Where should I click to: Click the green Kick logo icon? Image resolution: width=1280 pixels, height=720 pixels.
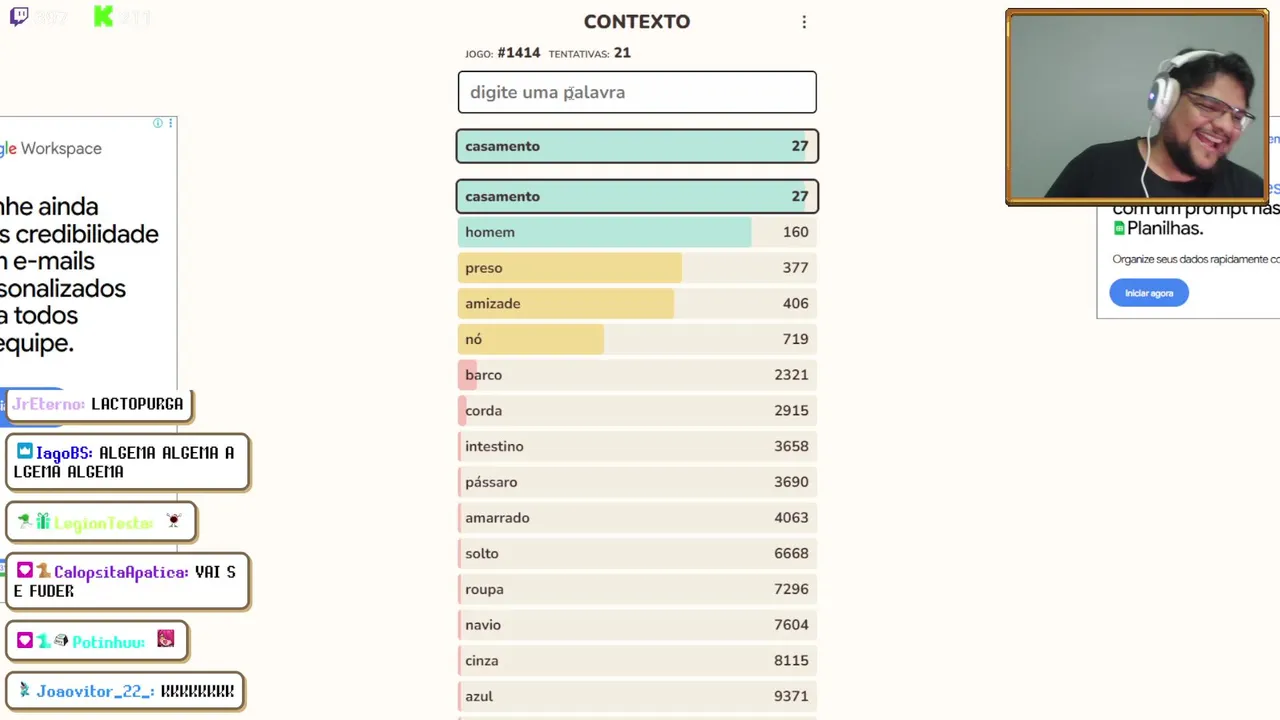103,16
